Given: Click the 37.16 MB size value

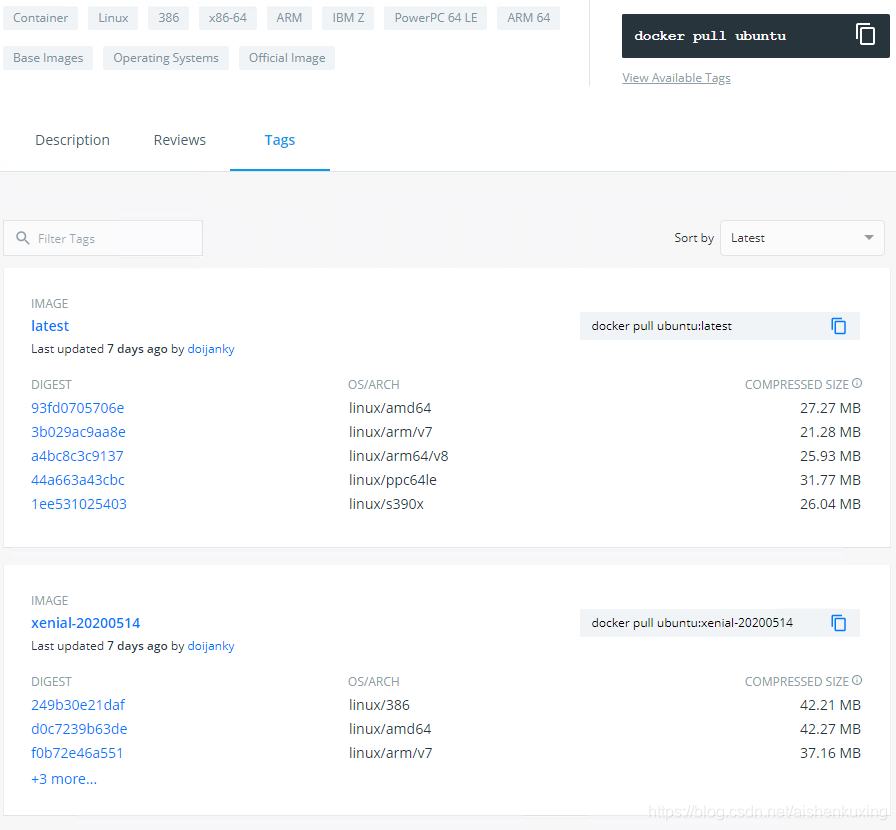Looking at the screenshot, I should pyautogui.click(x=830, y=753).
